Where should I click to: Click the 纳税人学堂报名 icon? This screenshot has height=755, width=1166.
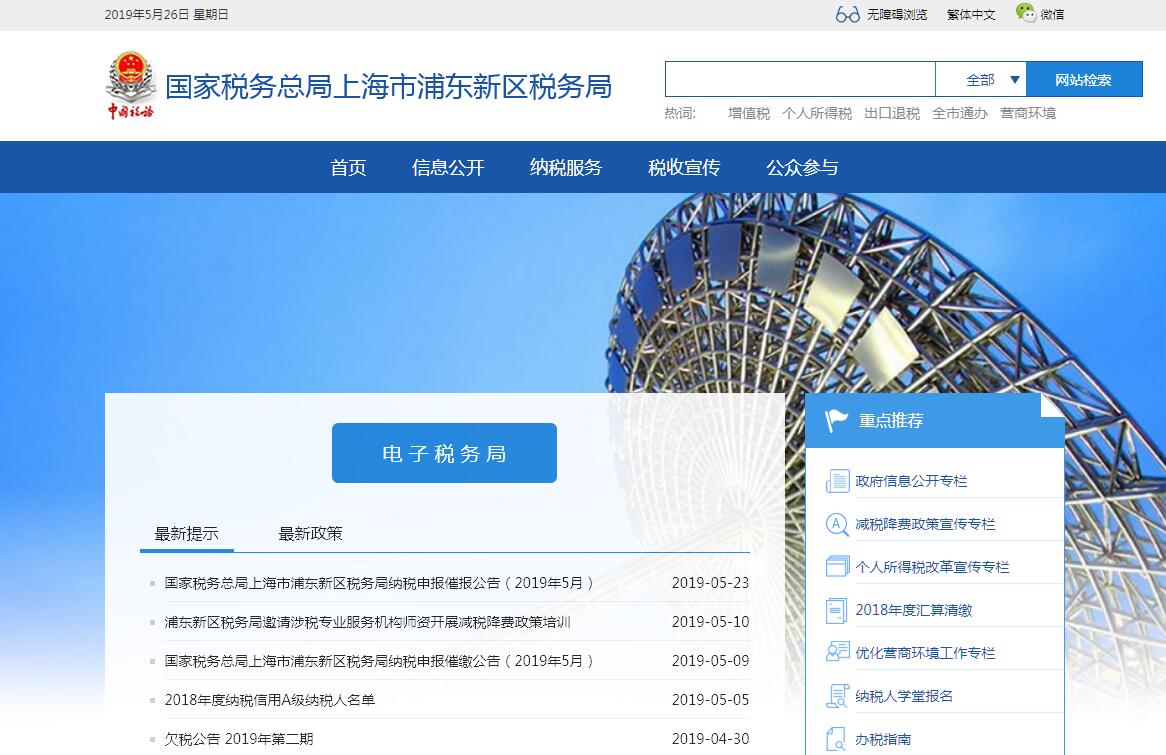837,696
